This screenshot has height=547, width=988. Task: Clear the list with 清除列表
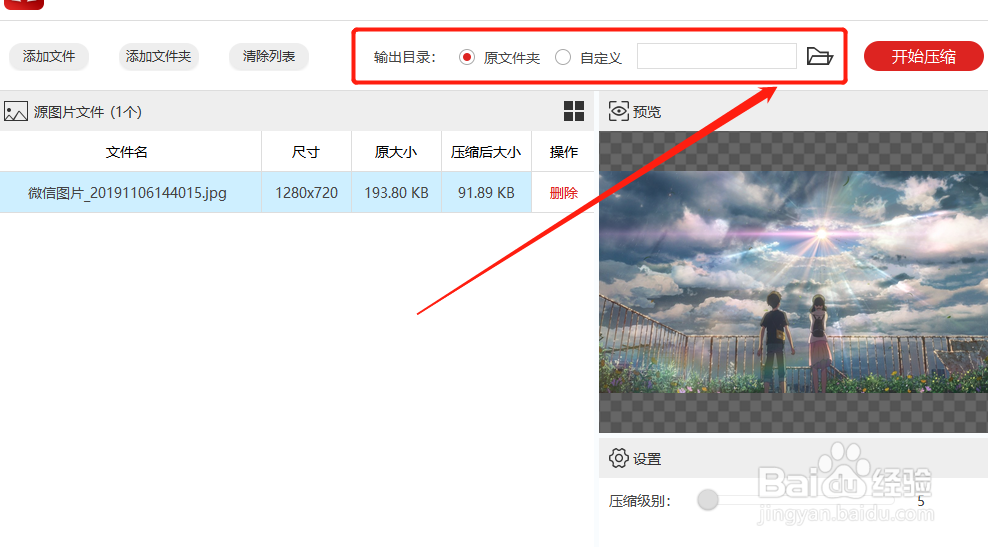click(x=268, y=57)
